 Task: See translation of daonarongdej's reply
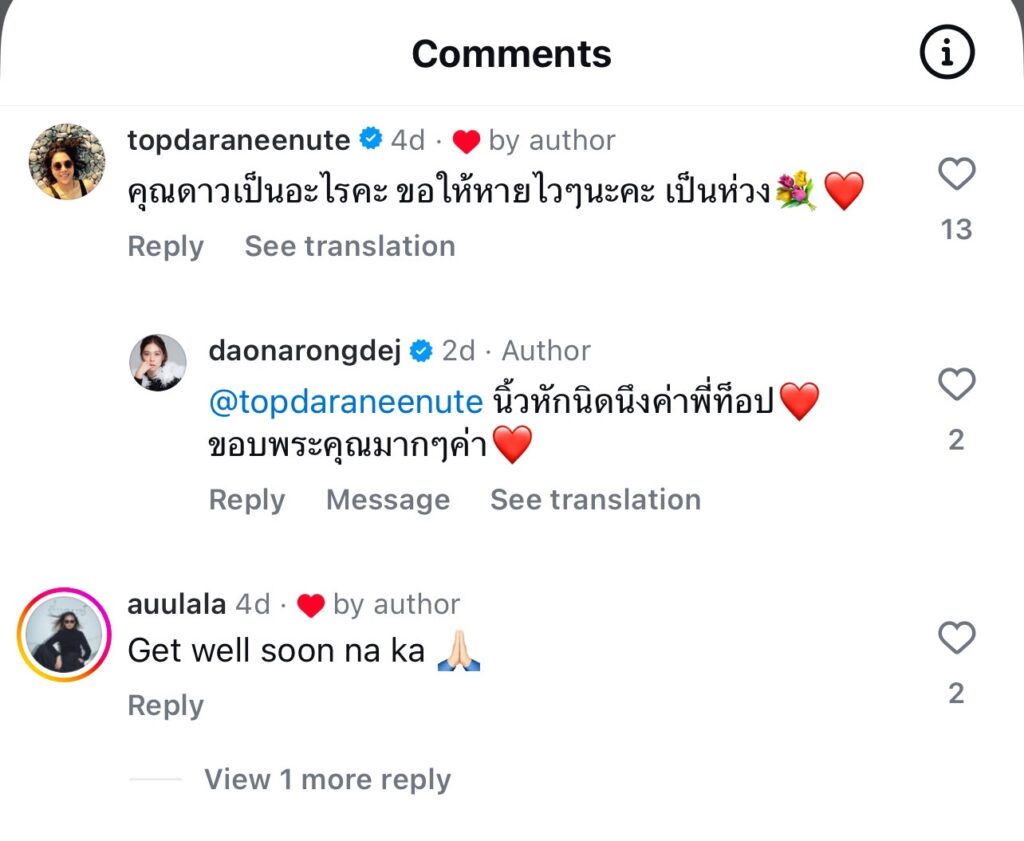tap(595, 499)
